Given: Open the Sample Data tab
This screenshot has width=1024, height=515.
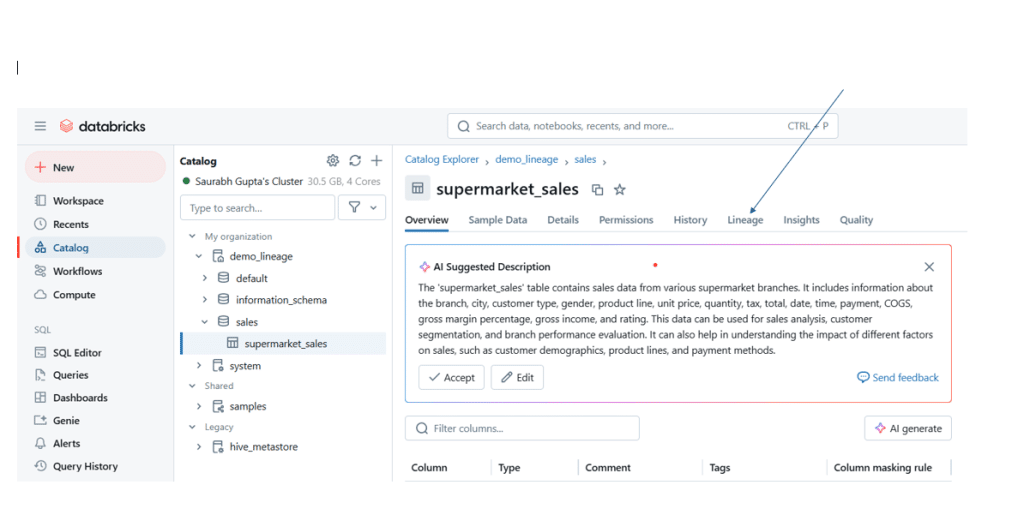Looking at the screenshot, I should pyautogui.click(x=497, y=220).
